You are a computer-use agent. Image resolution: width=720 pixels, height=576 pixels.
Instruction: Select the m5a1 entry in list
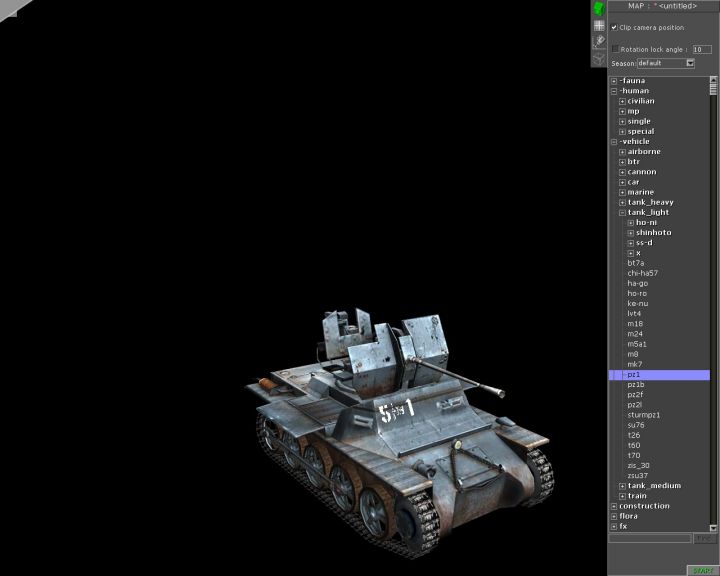(x=637, y=344)
